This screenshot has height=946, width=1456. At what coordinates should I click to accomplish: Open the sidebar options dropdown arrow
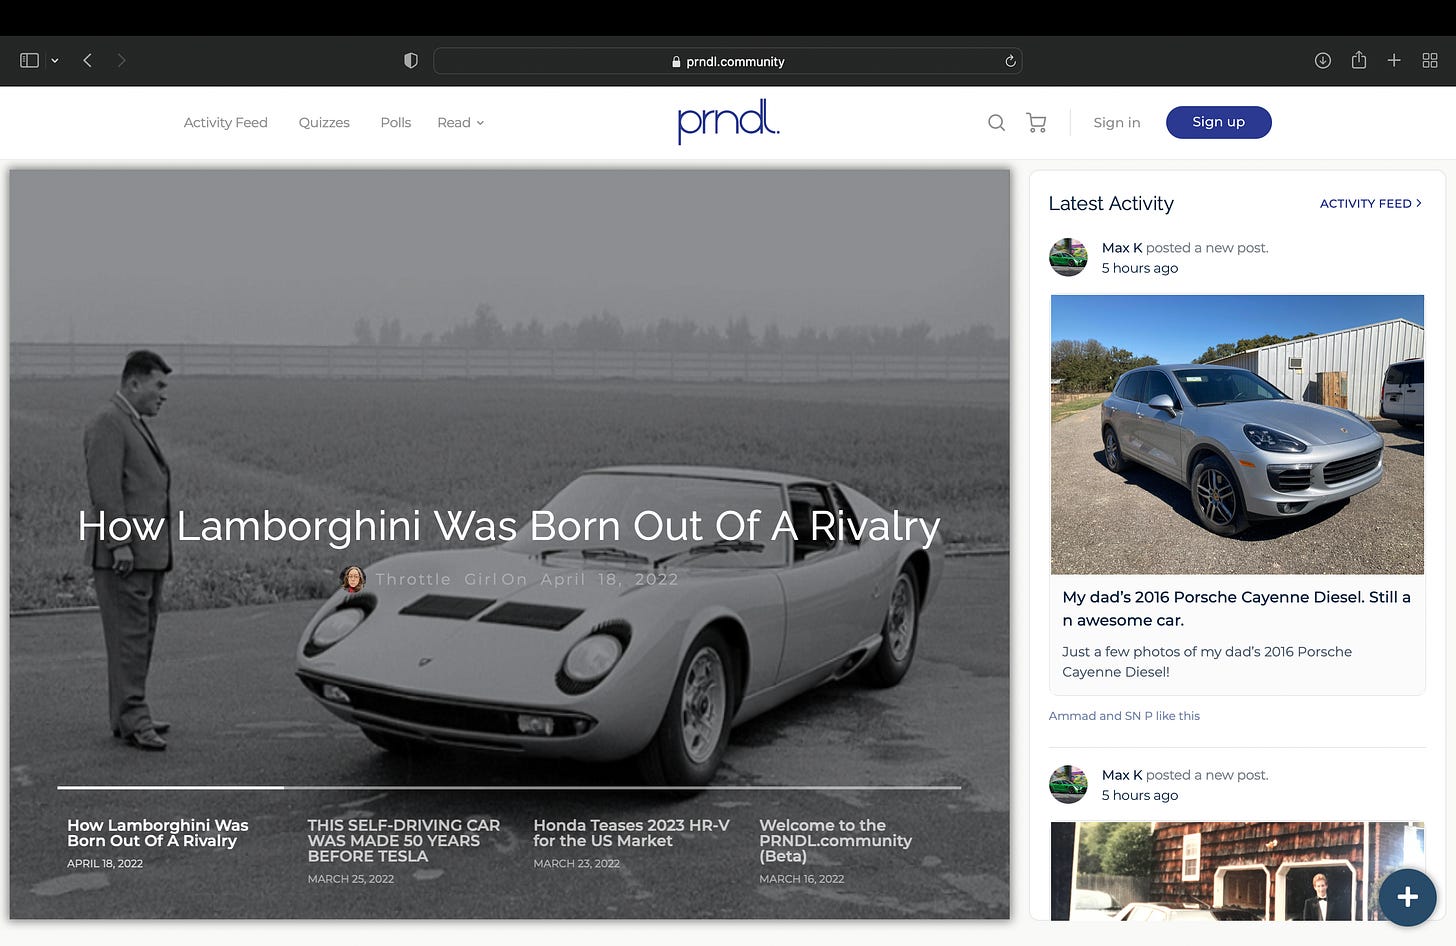click(55, 61)
